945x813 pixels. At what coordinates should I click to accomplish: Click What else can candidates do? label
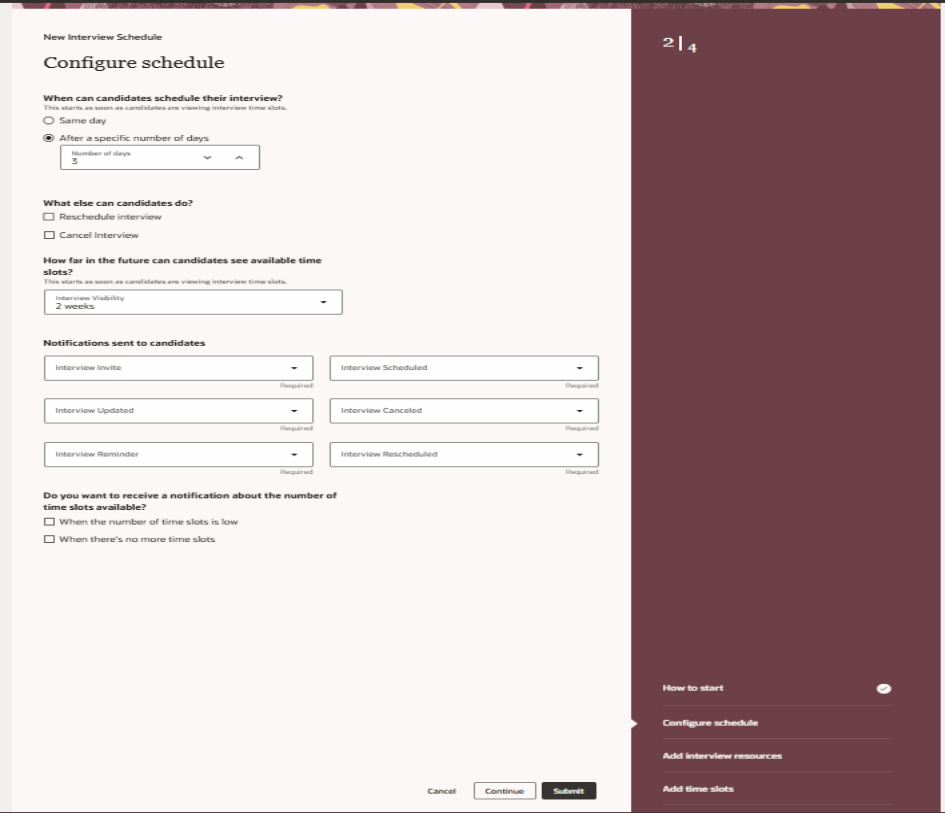(x=118, y=203)
